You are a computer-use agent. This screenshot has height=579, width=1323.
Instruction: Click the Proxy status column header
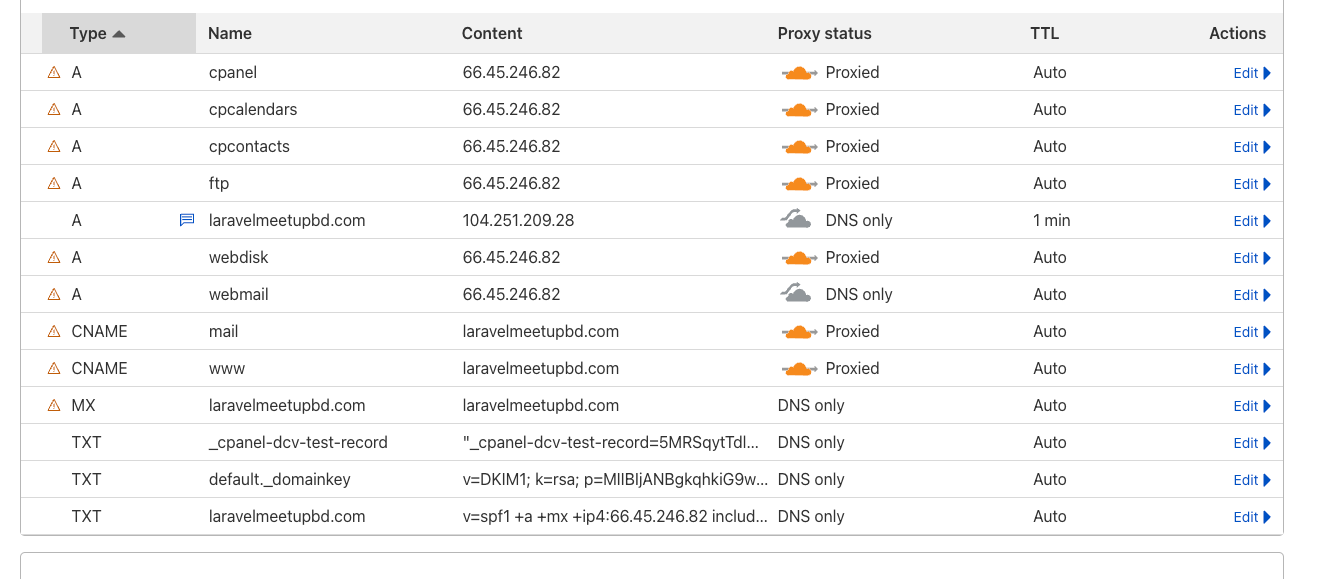(824, 33)
